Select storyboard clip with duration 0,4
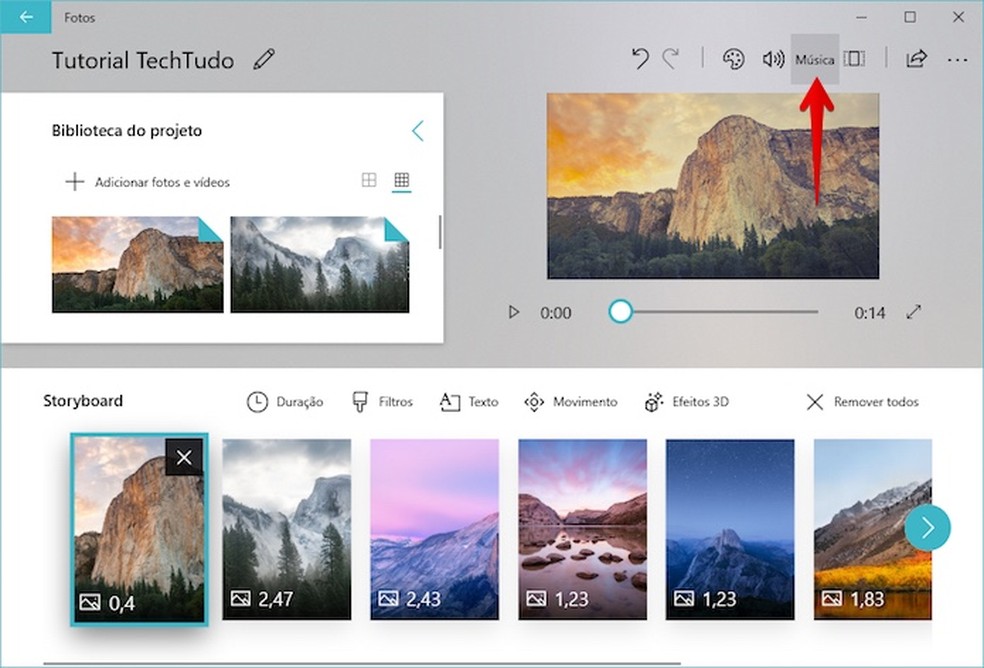This screenshot has width=984, height=668. click(139, 529)
